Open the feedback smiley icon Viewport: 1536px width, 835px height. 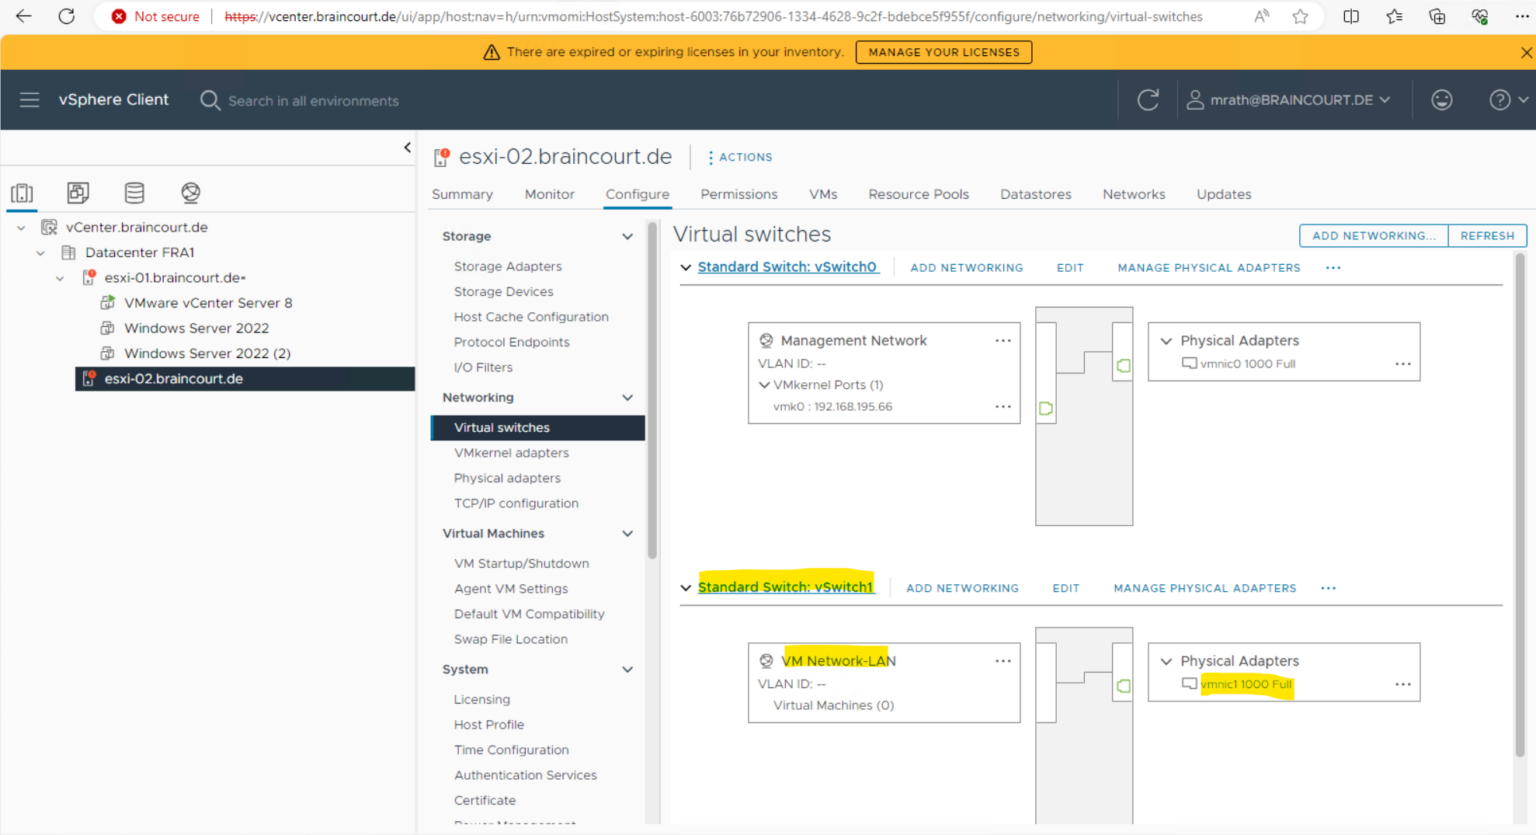click(x=1441, y=100)
